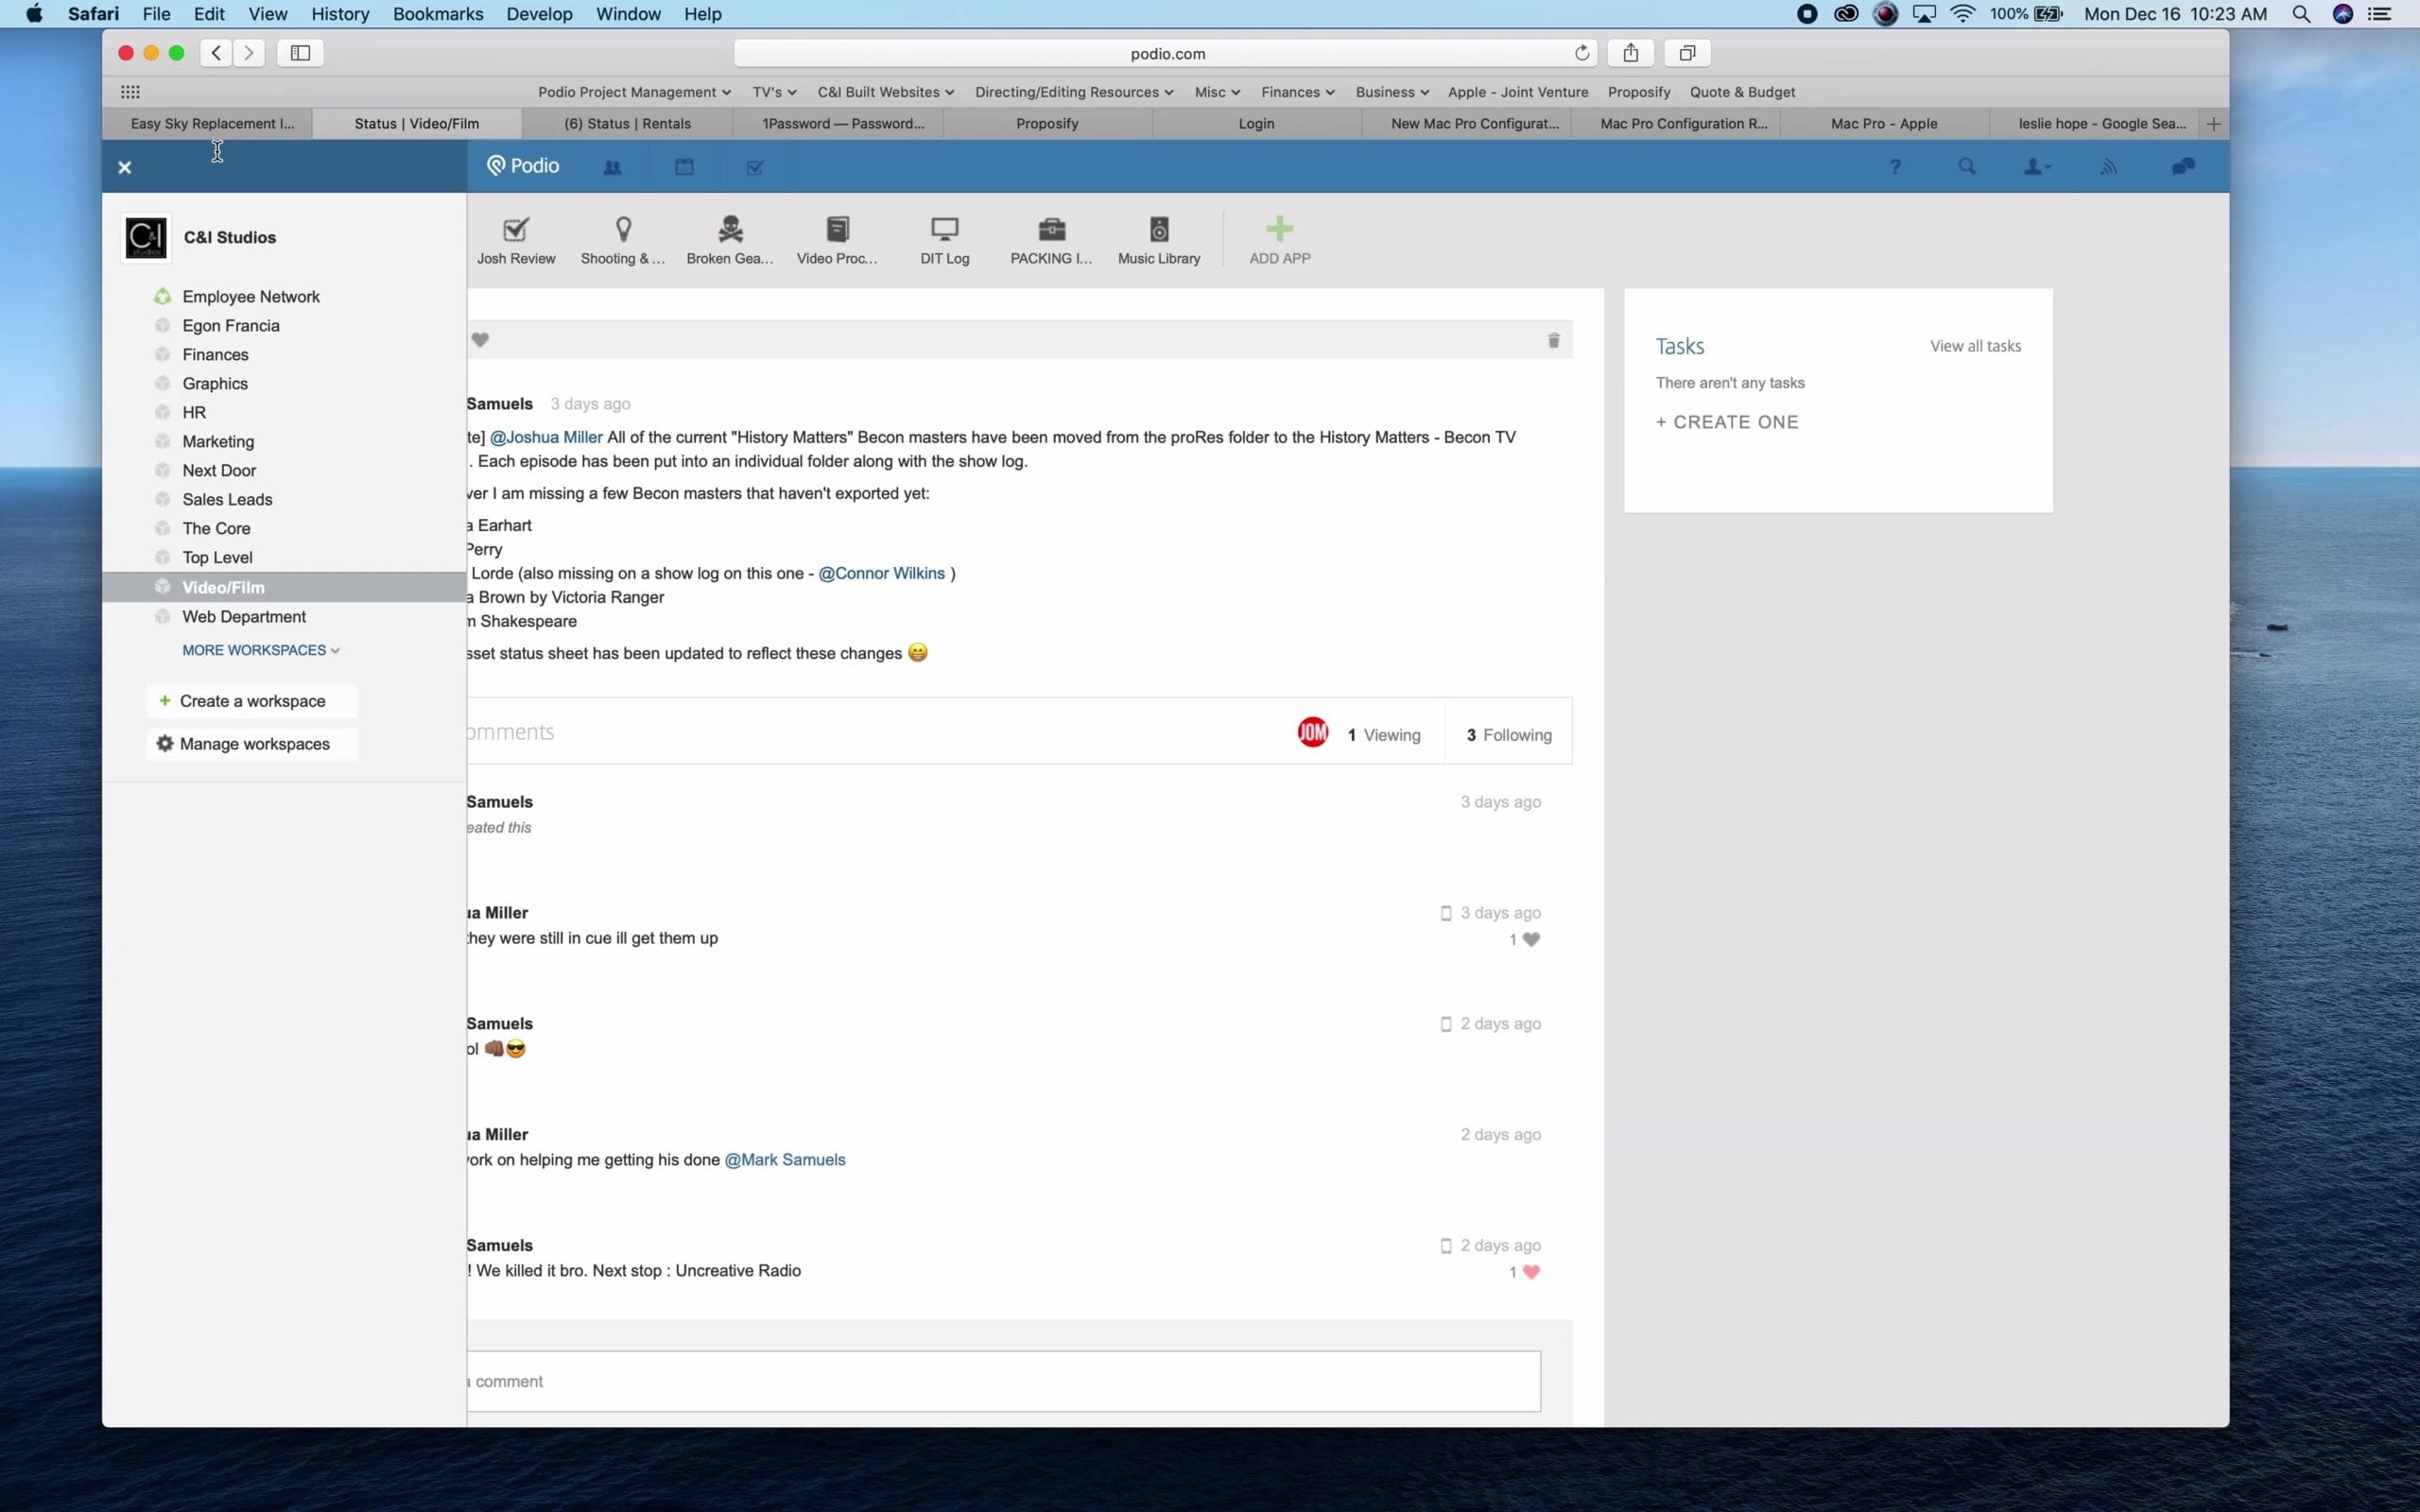Delete the post using trash icon
This screenshot has width=2420, height=1512.
point(1553,340)
